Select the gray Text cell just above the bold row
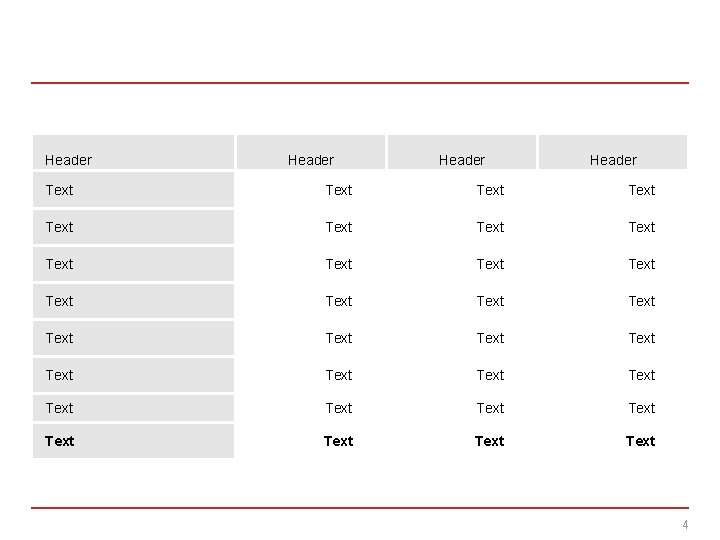 pos(133,408)
